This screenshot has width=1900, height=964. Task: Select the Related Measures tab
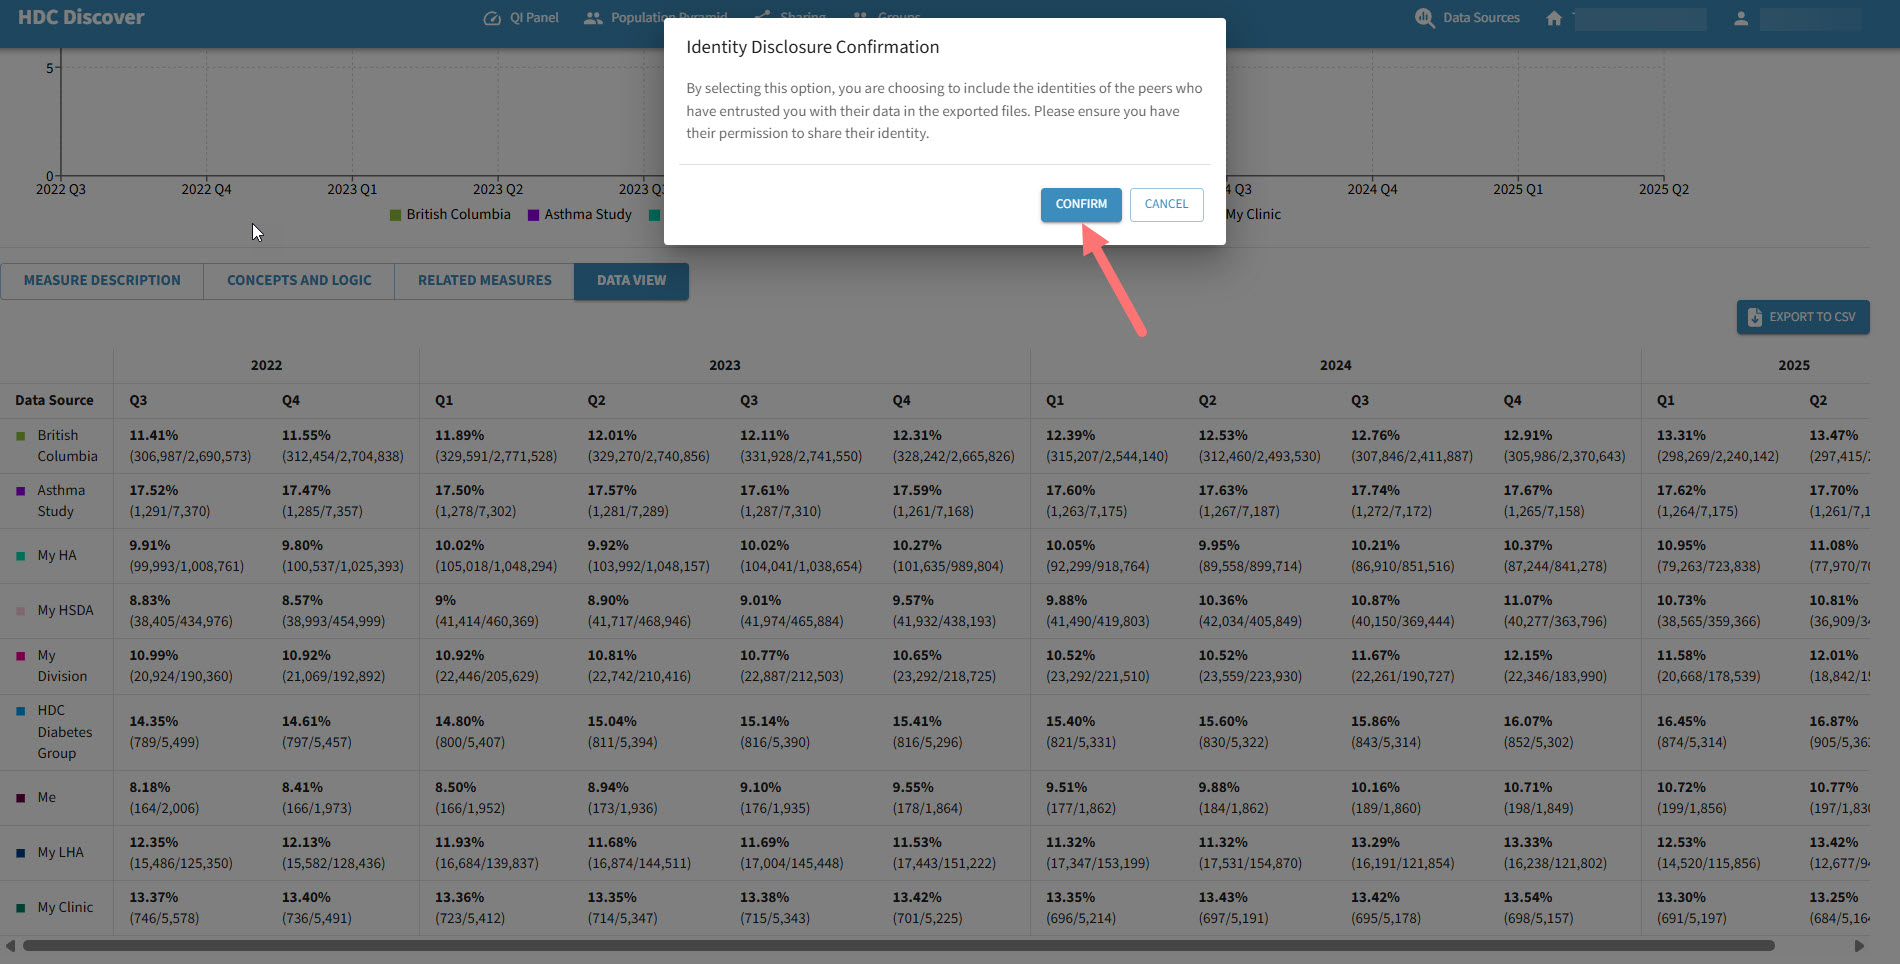[484, 281]
